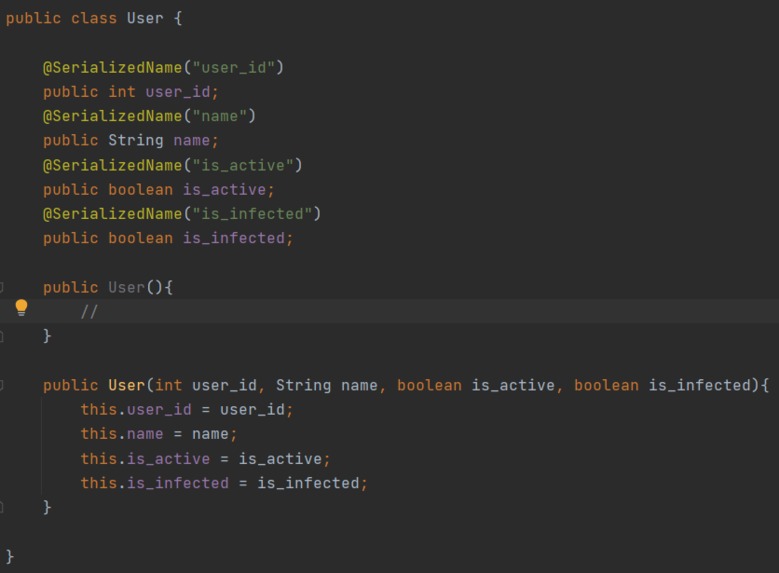Click the yellow lightbulb quick-fix icon
The image size is (779, 573).
[x=21, y=308]
